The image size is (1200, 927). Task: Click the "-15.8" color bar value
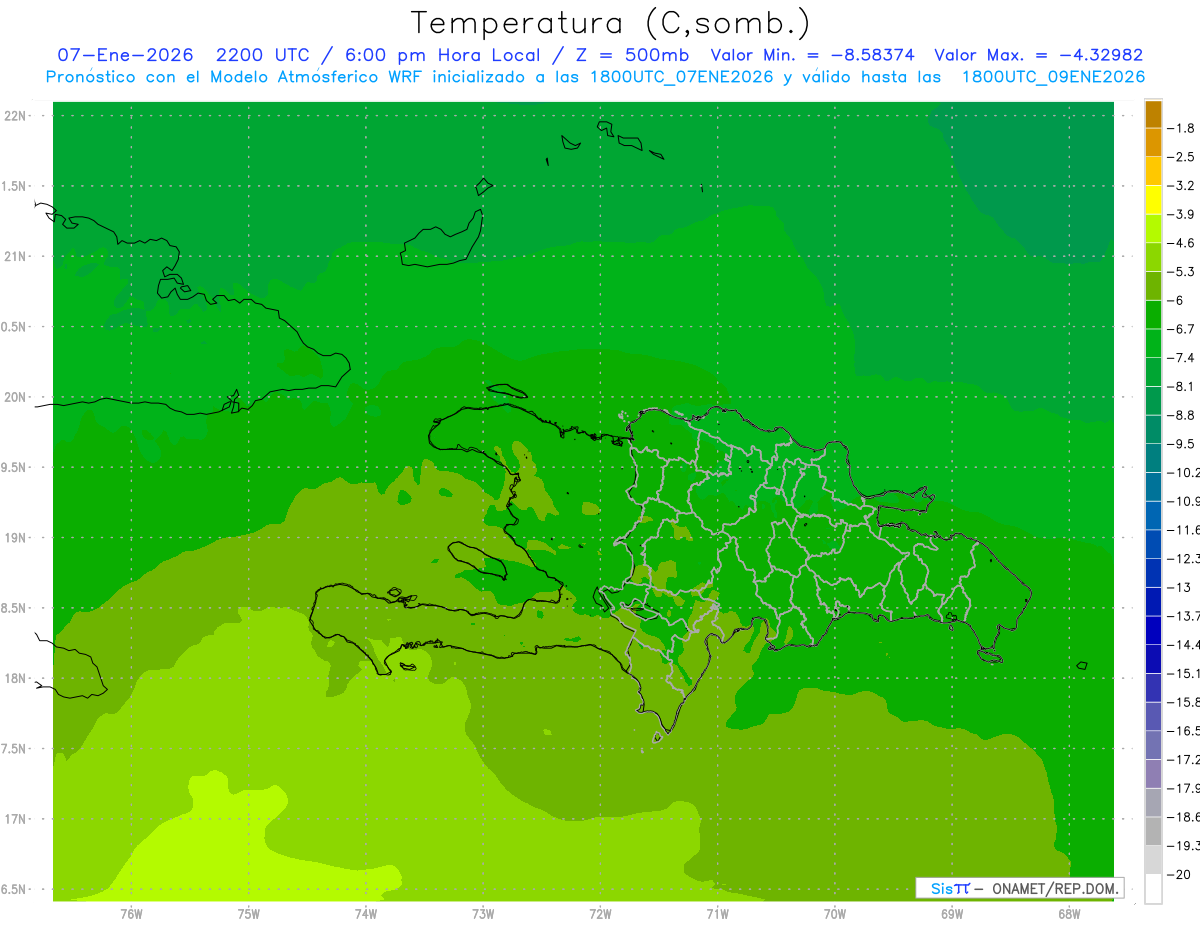click(x=1184, y=702)
